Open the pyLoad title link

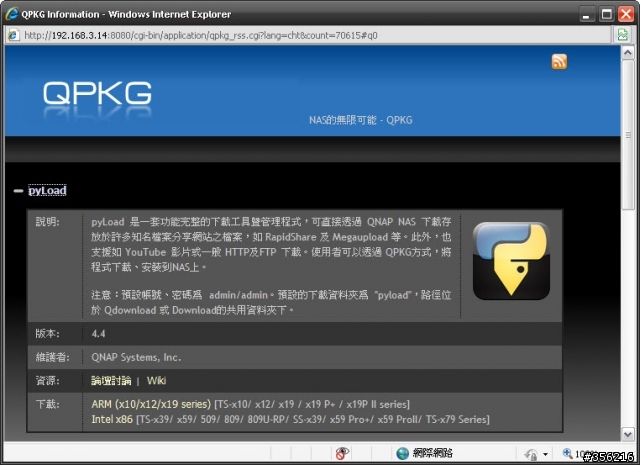coord(47,190)
